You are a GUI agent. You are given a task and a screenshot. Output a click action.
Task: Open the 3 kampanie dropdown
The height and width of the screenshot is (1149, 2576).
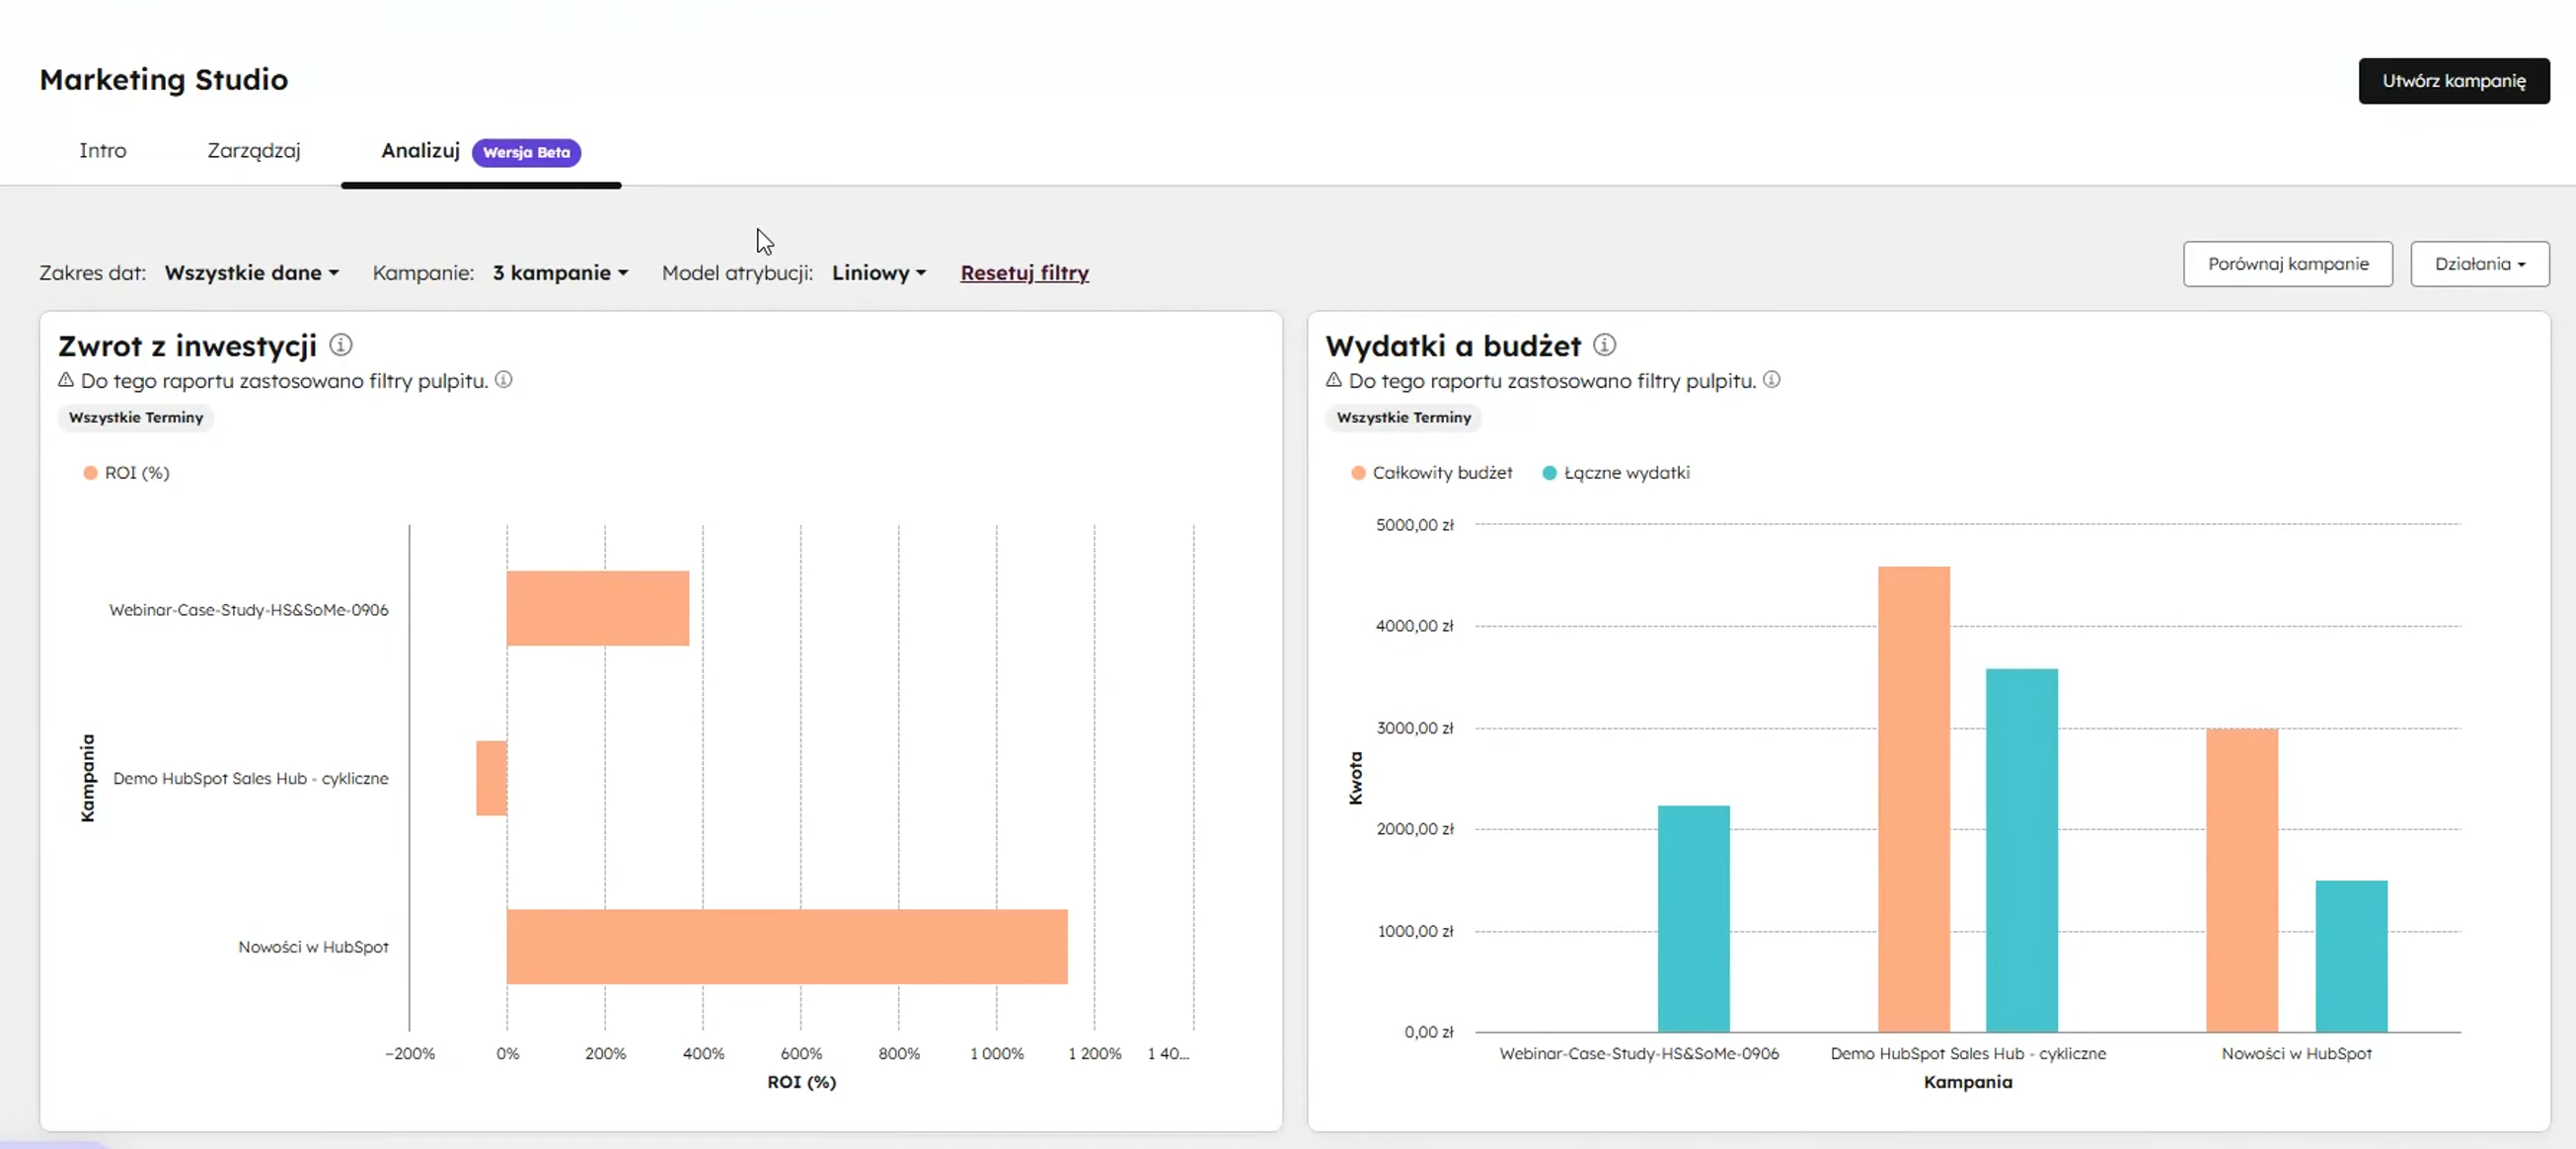tap(560, 273)
